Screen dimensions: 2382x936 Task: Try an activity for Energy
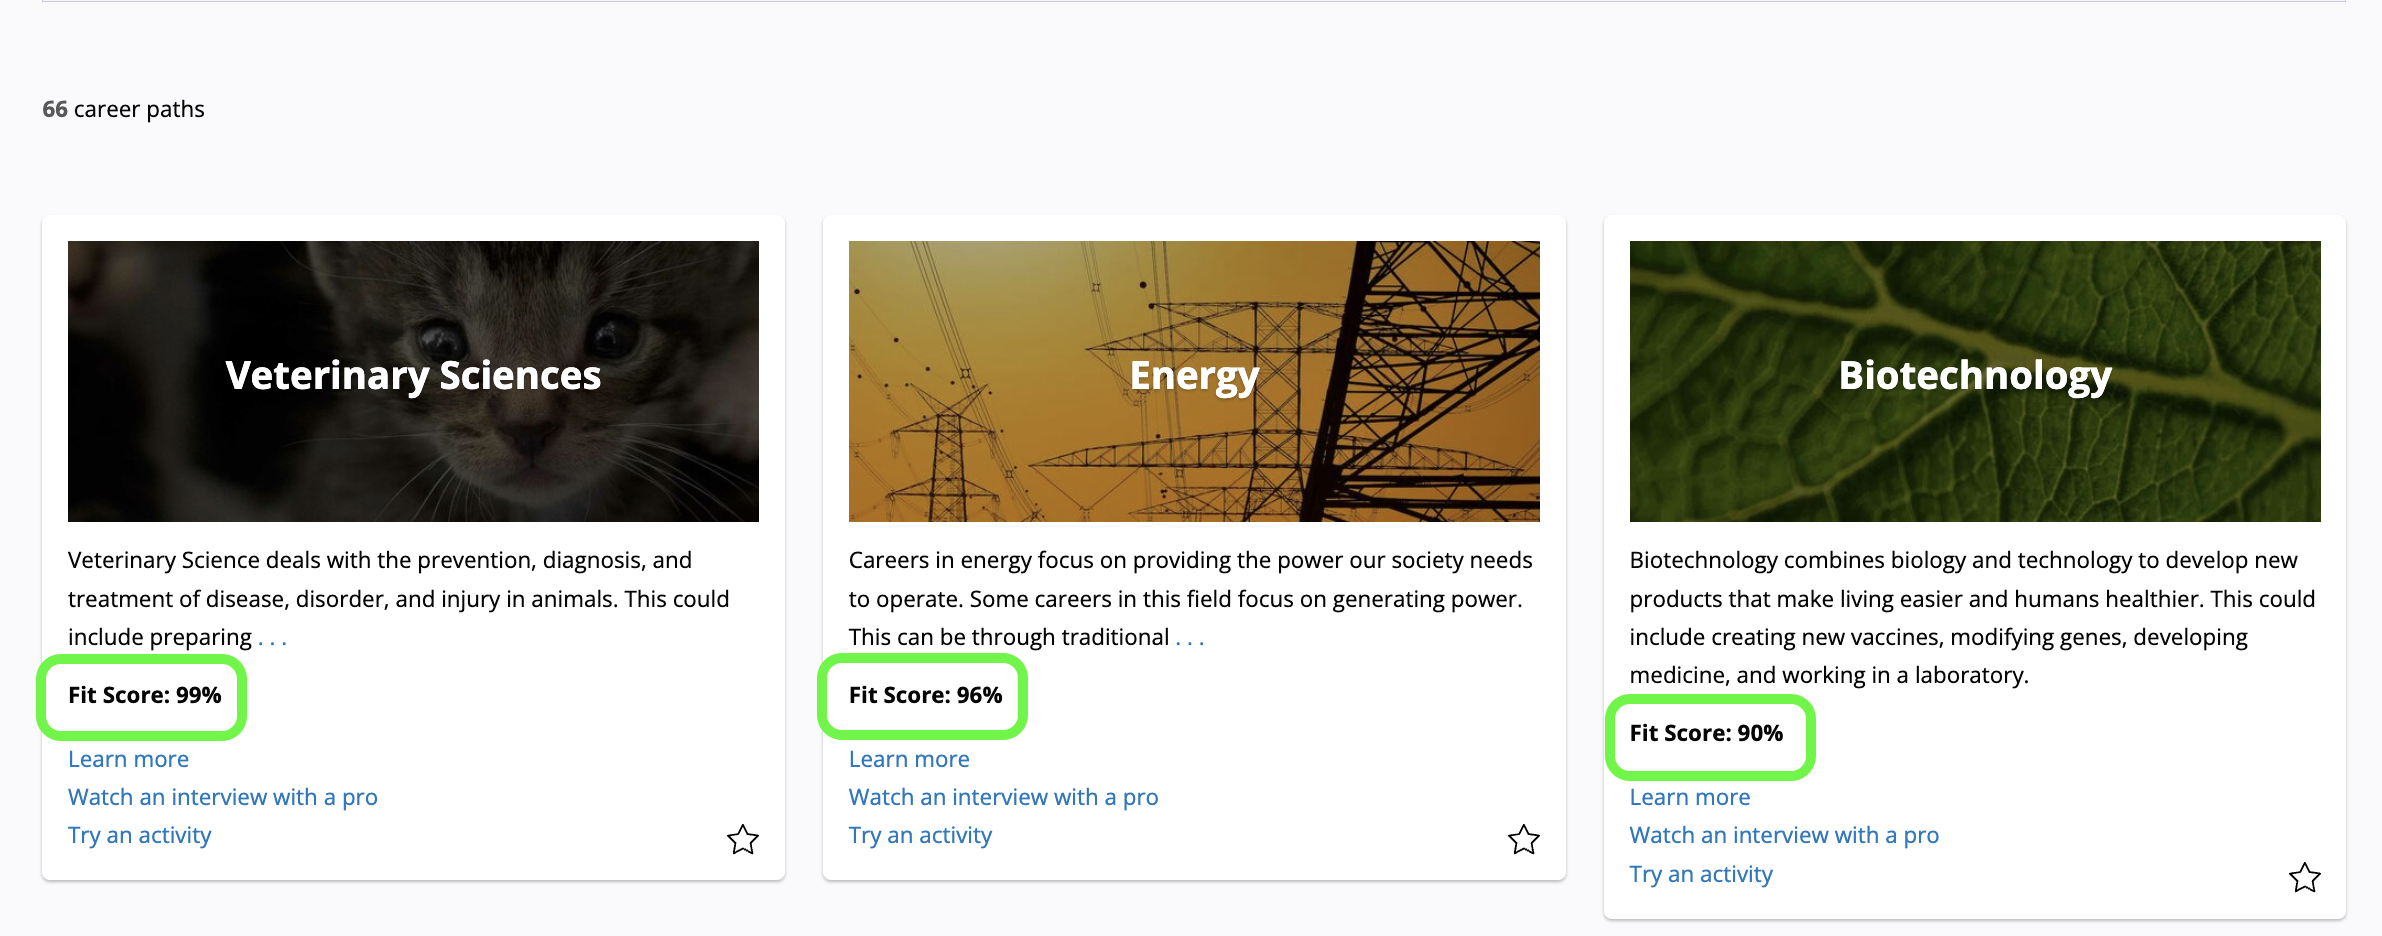click(x=920, y=835)
